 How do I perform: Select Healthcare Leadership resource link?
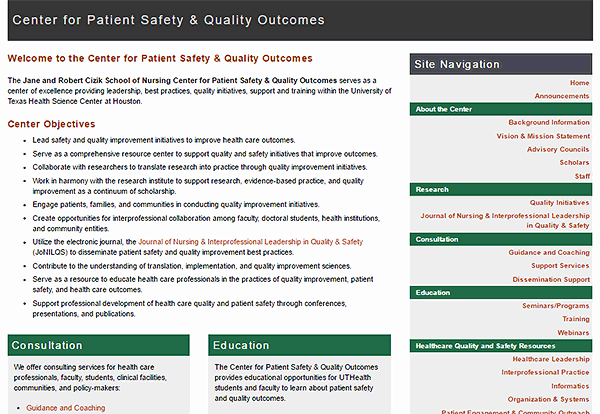(550, 358)
